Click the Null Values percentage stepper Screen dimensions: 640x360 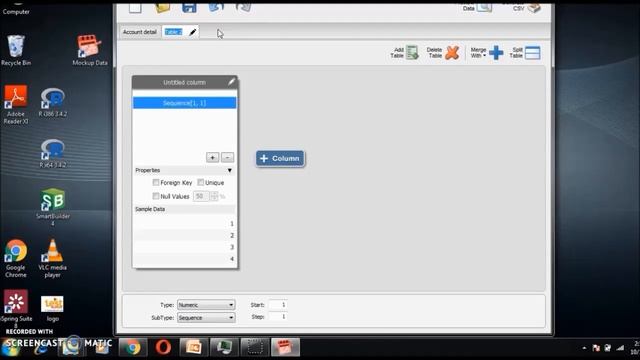214,196
